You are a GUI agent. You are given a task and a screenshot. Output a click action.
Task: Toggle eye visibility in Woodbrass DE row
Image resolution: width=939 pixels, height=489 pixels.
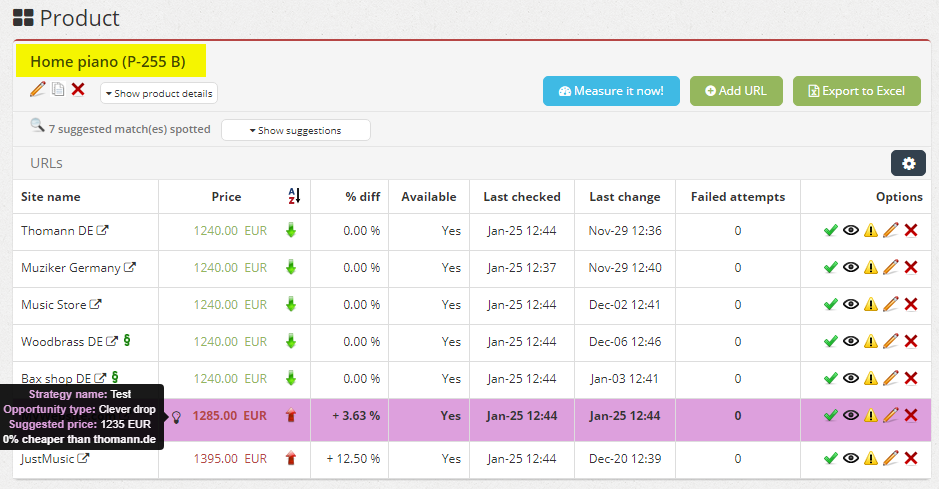point(851,342)
